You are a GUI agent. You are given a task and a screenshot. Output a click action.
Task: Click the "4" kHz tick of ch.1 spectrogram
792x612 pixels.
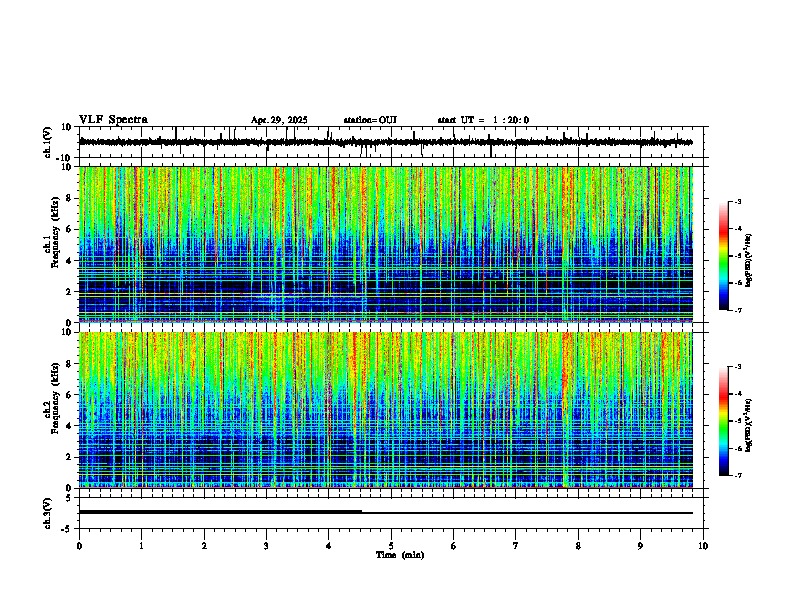coord(69,261)
